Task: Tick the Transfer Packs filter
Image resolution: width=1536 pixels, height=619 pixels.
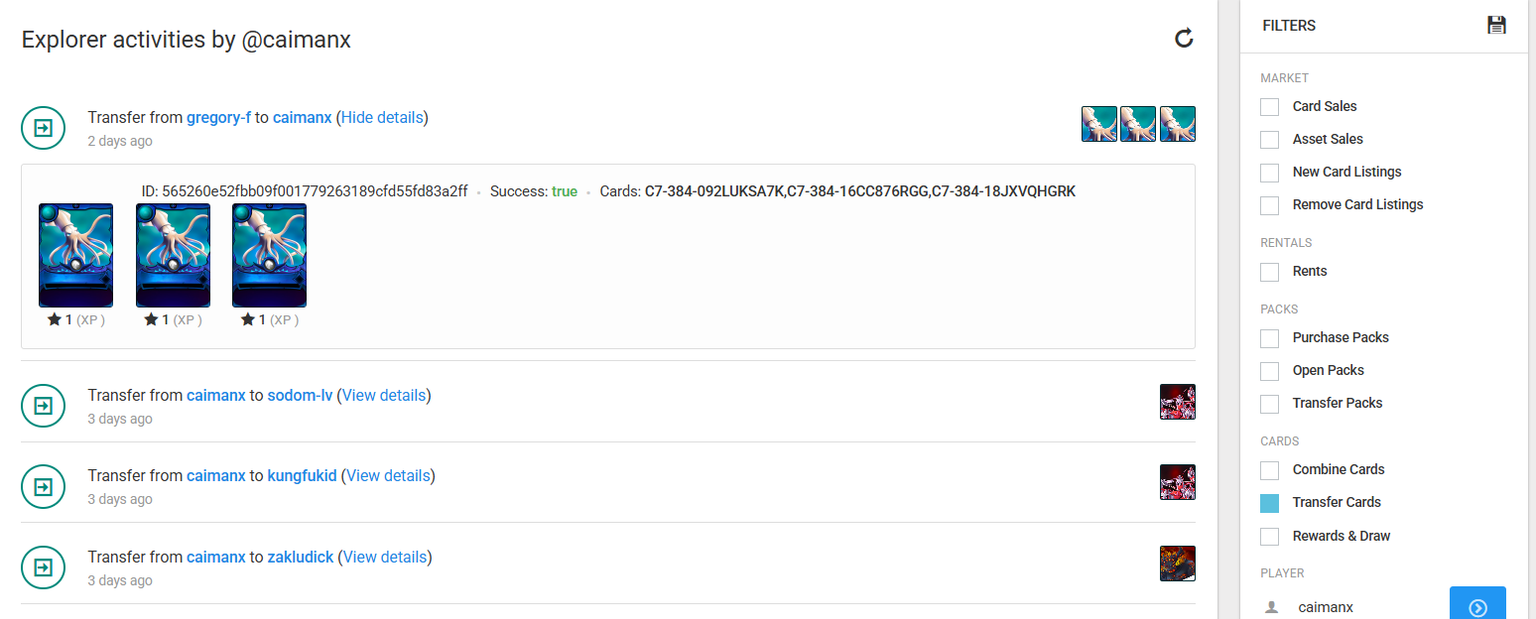Action: [x=1270, y=404]
